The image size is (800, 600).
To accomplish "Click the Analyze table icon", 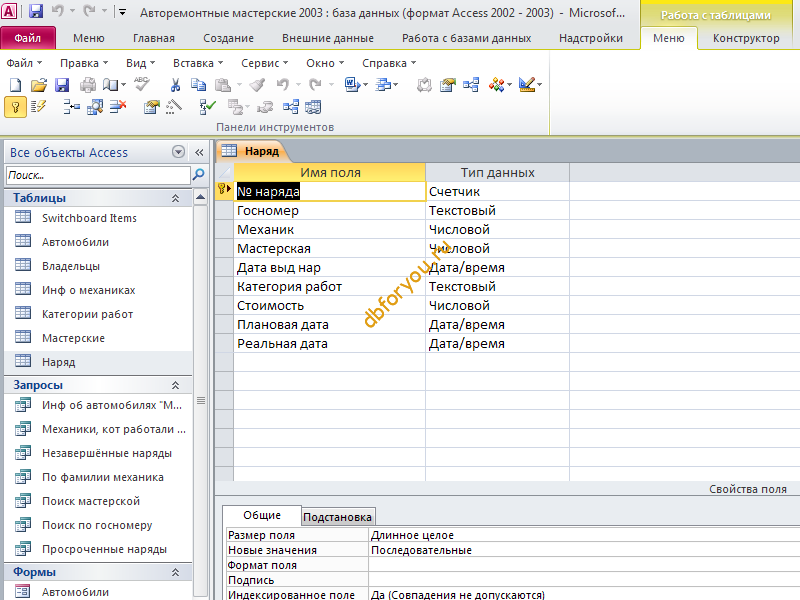I will pyautogui.click(x=383, y=85).
